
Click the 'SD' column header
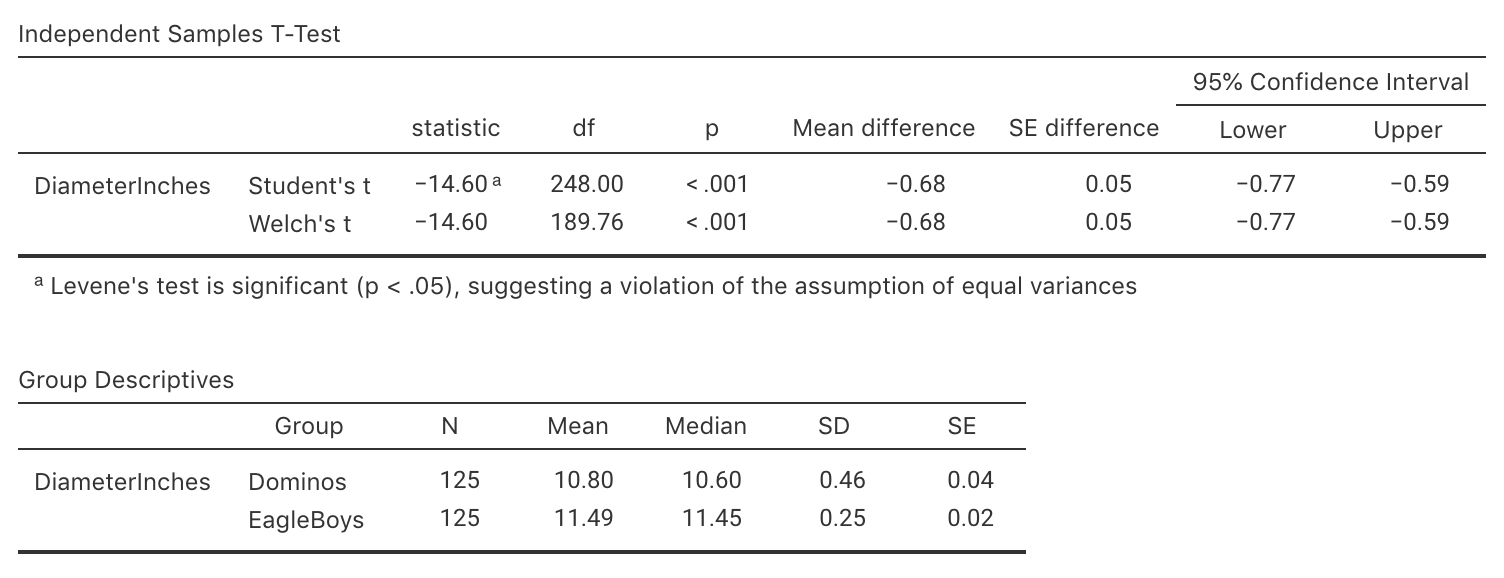pos(833,426)
